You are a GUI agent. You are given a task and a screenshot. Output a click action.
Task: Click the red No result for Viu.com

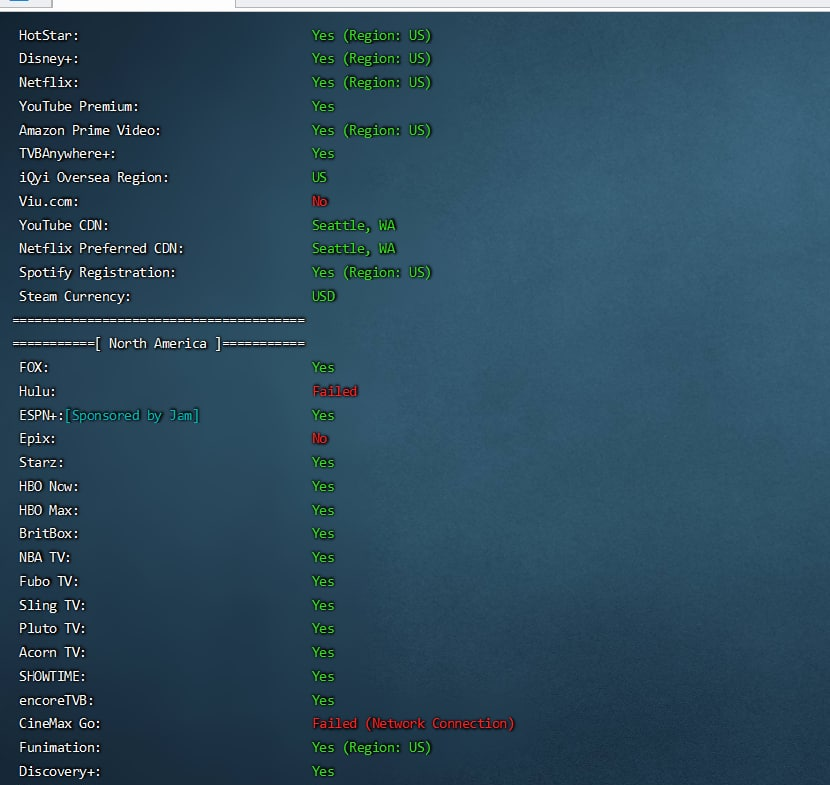click(320, 201)
